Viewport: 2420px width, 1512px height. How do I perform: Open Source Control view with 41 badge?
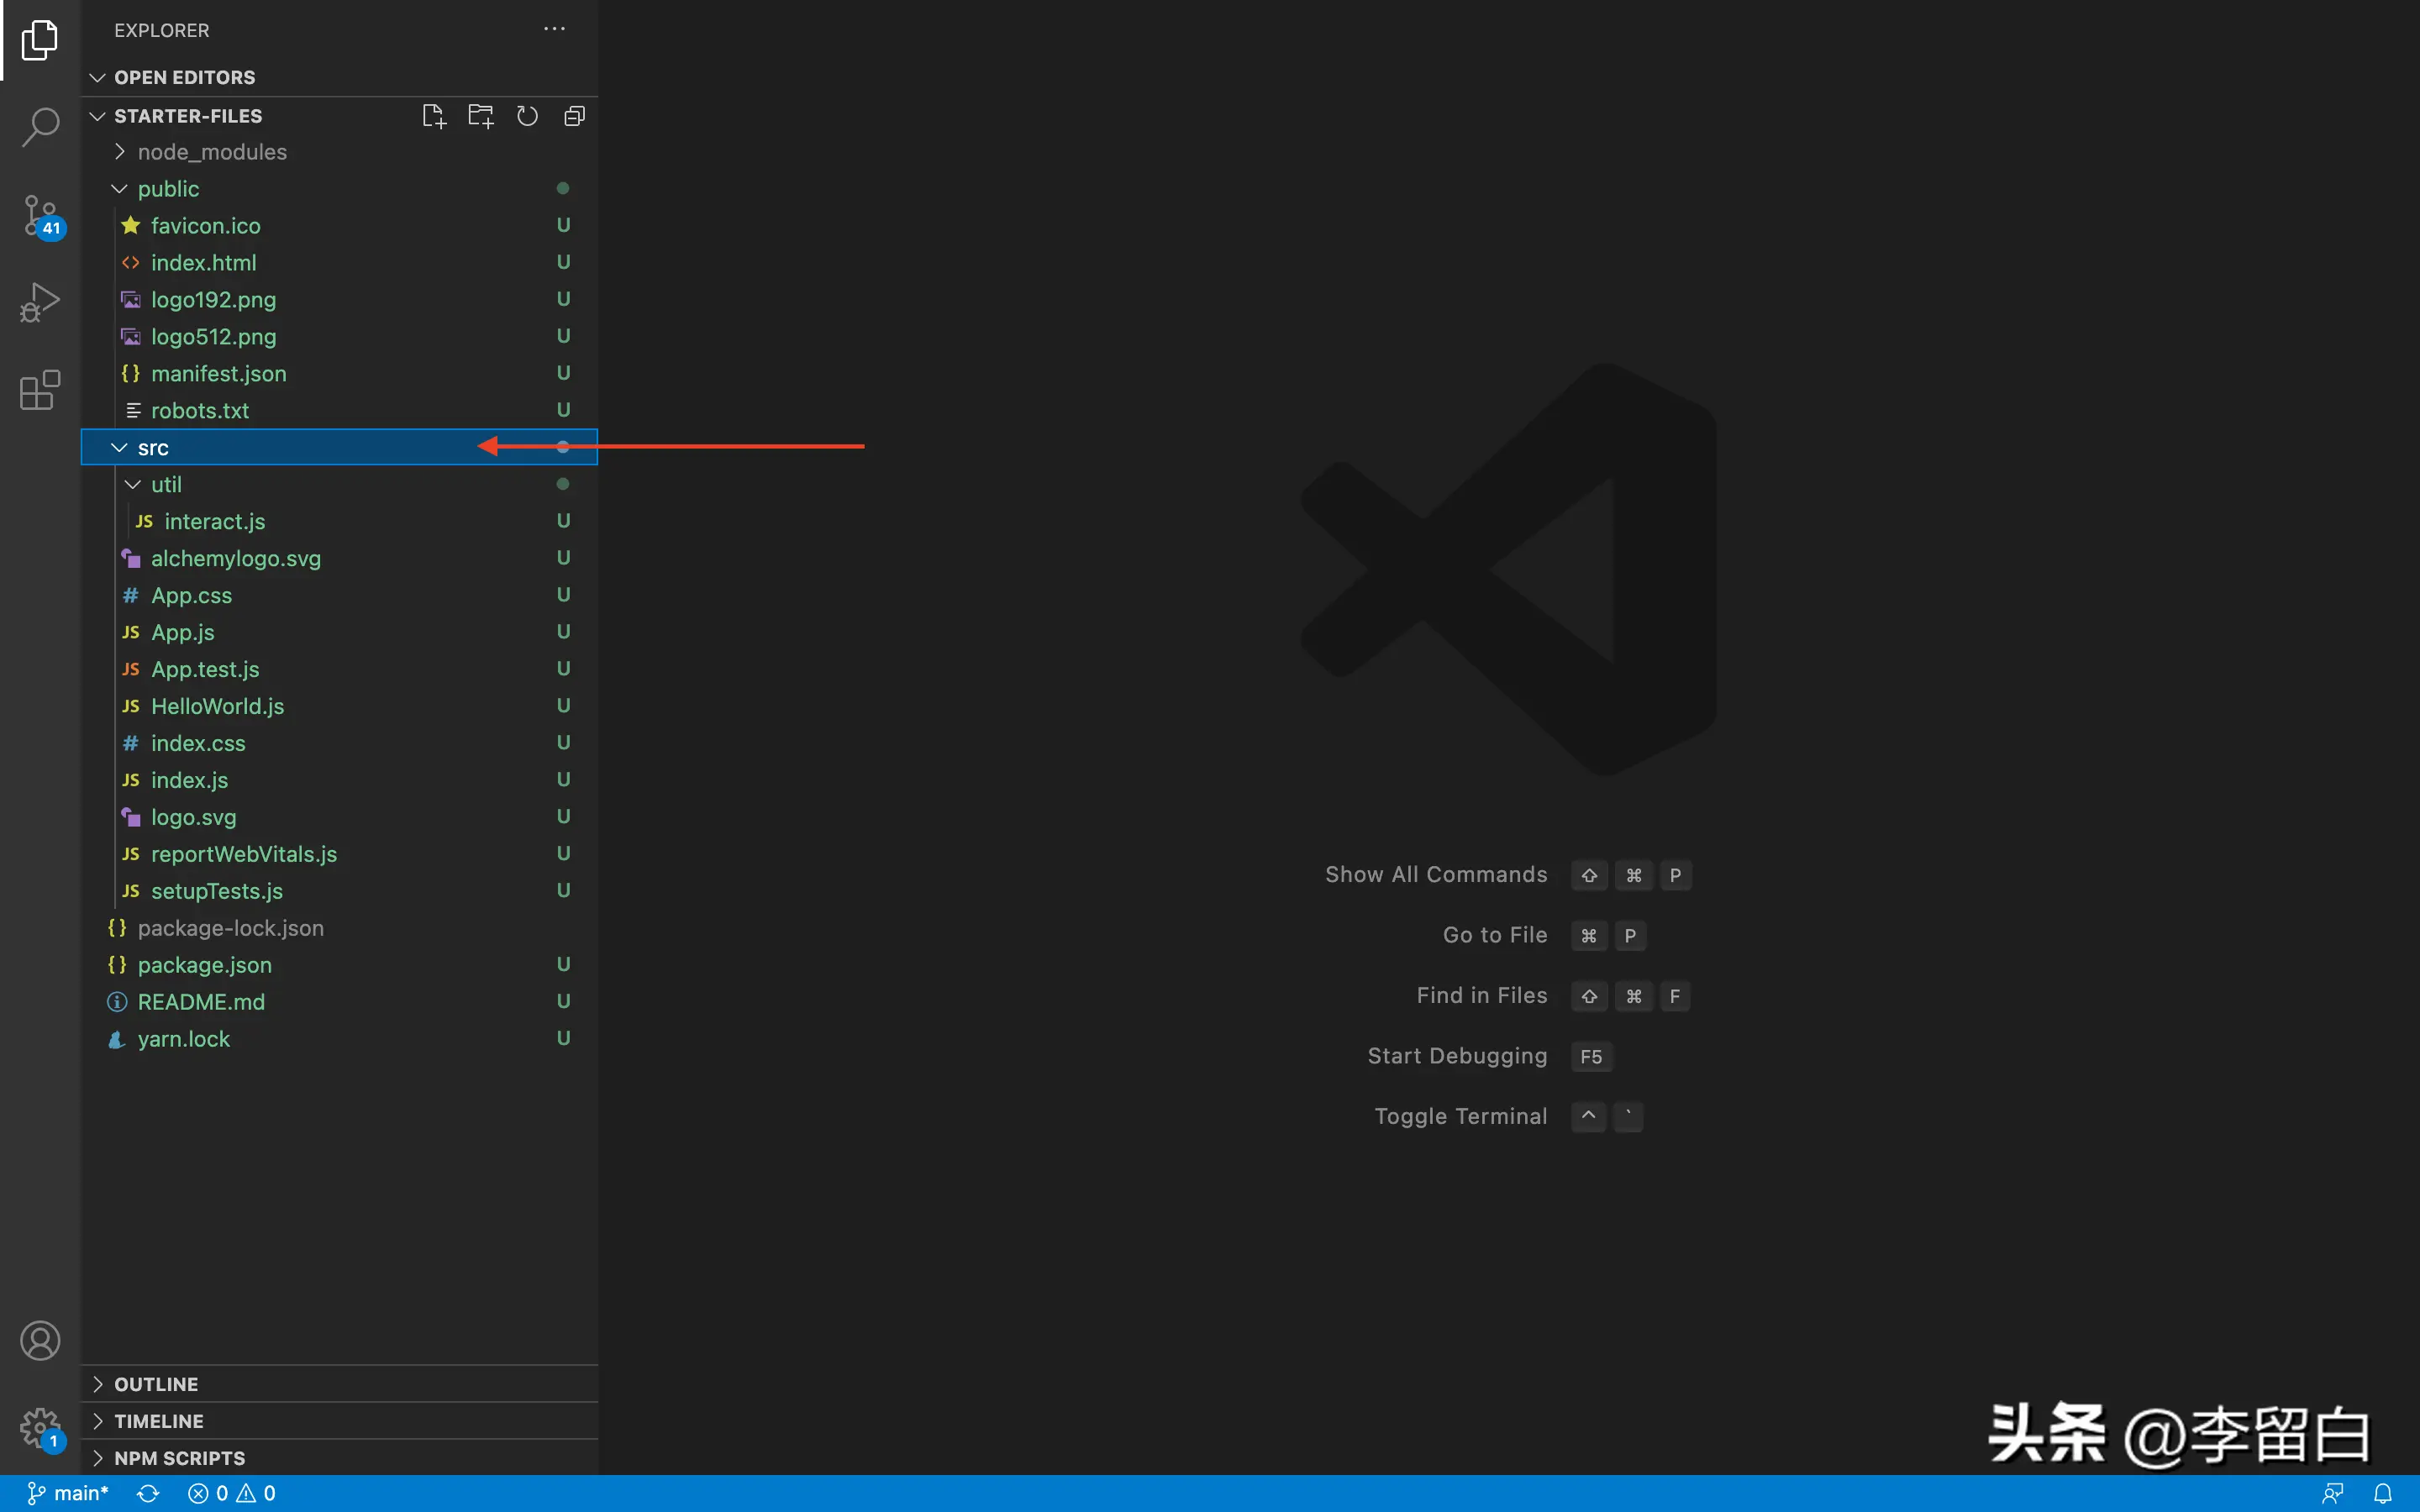click(x=40, y=215)
